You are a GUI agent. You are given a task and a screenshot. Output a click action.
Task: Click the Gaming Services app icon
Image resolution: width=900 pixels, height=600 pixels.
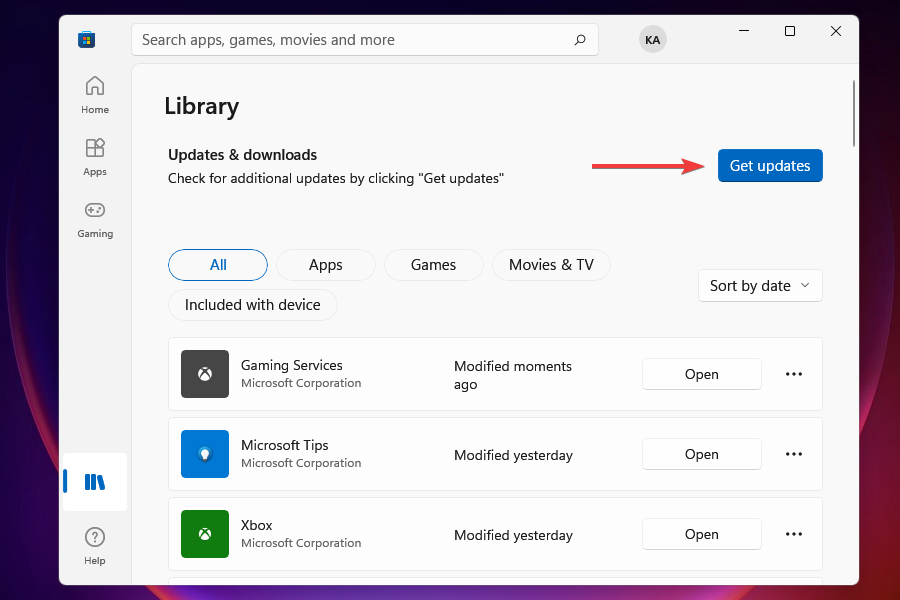tap(205, 374)
